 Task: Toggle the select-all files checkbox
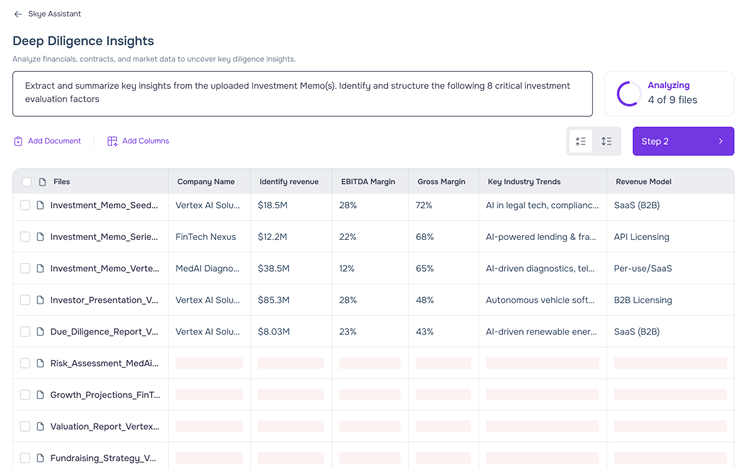click(x=26, y=182)
